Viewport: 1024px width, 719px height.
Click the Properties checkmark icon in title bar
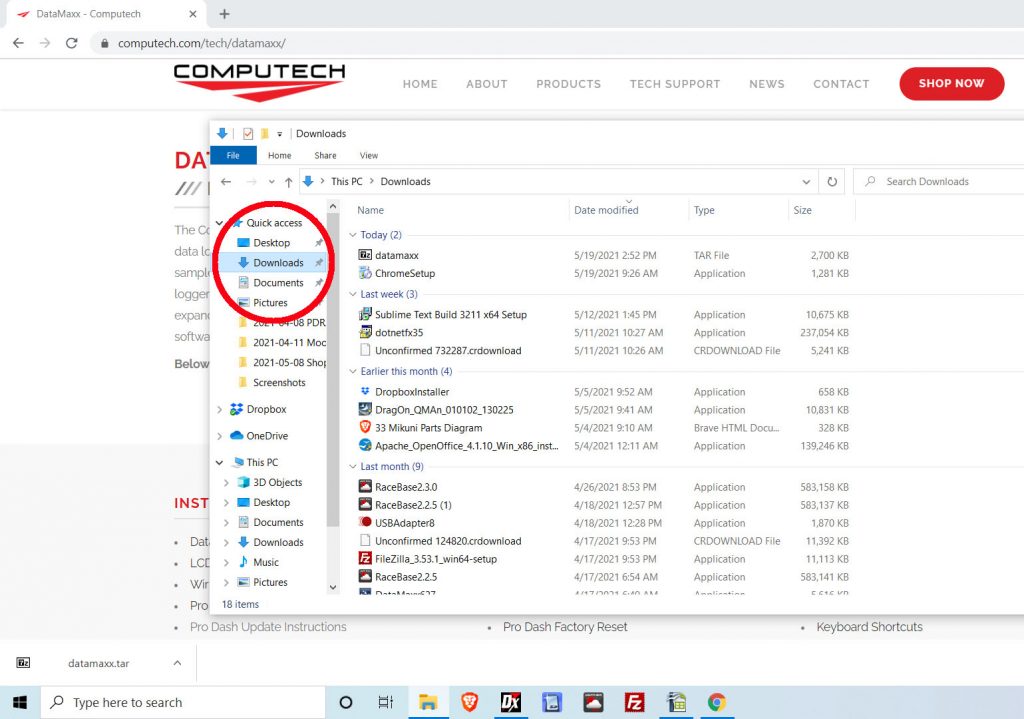(x=248, y=134)
